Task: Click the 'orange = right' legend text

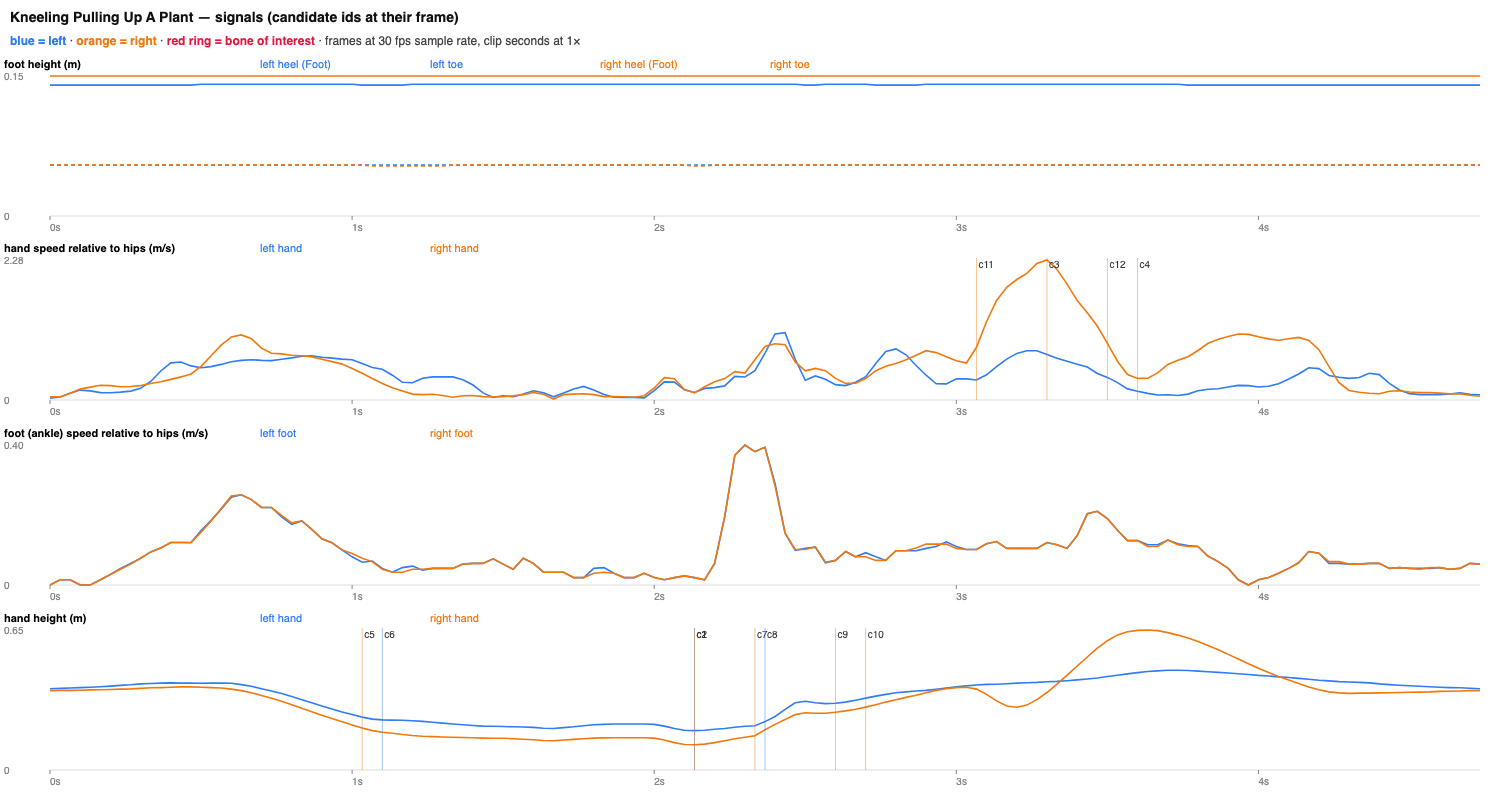Action: (116, 41)
